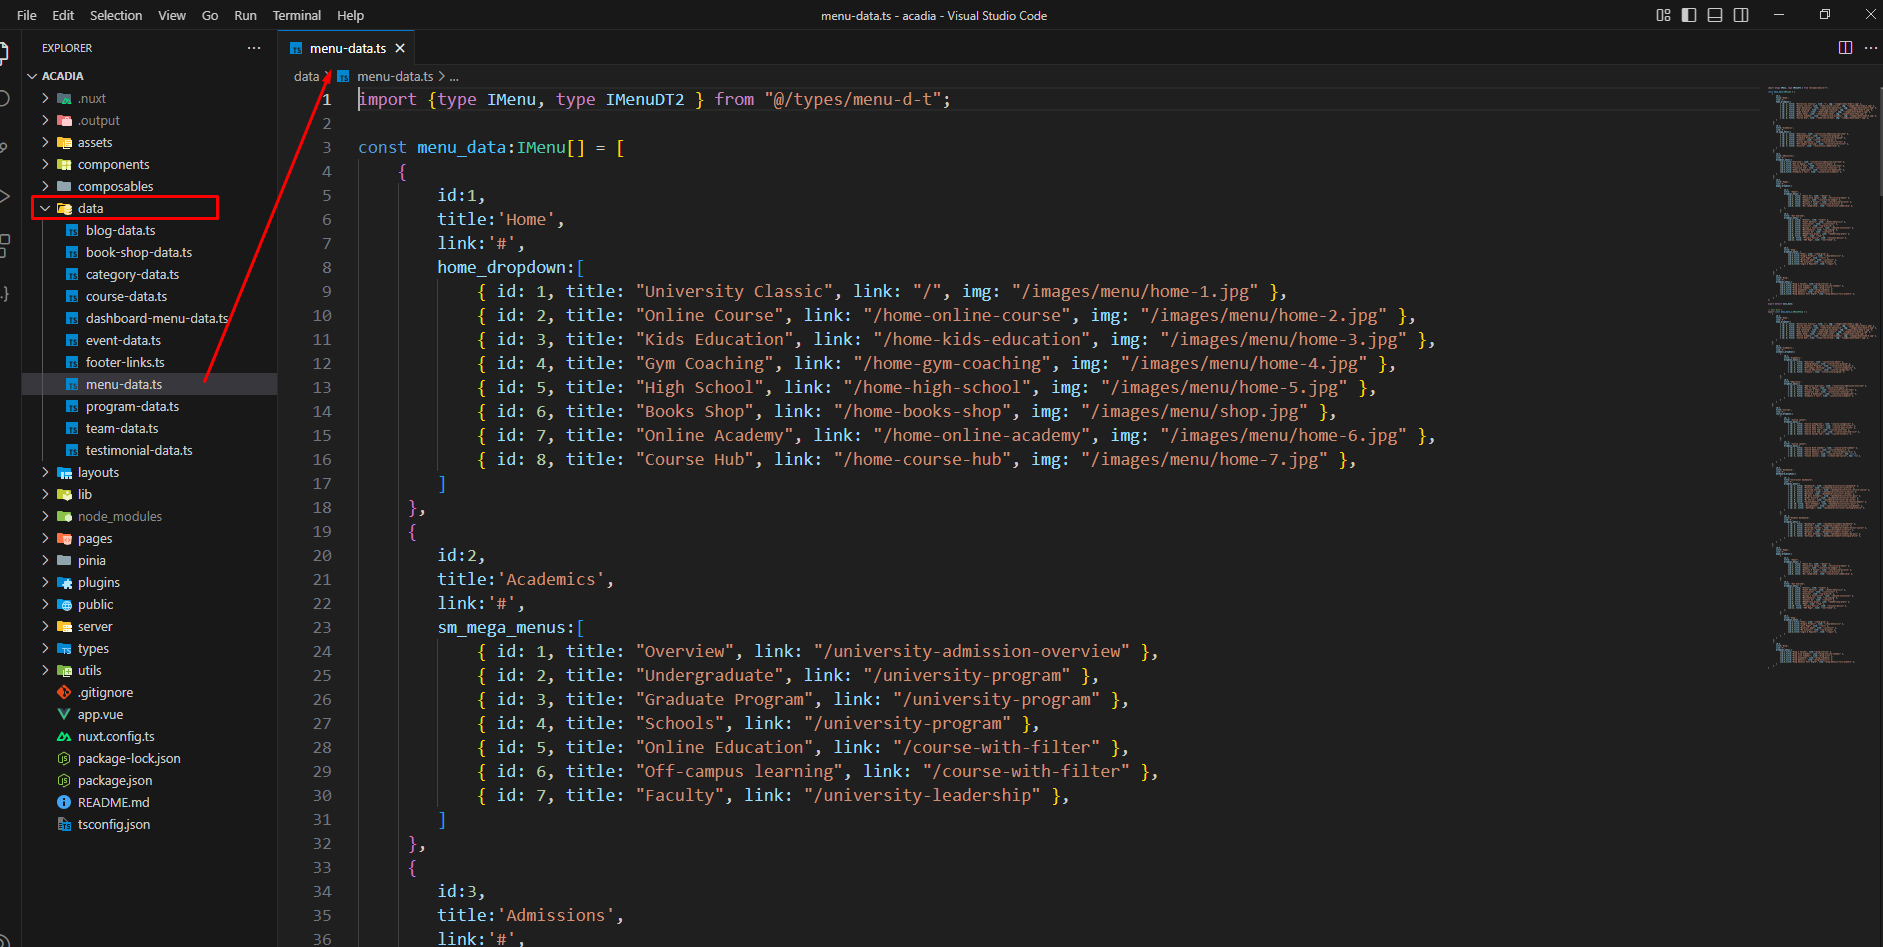Click the data breadcrumb segment
The image size is (1883, 947).
[306, 76]
